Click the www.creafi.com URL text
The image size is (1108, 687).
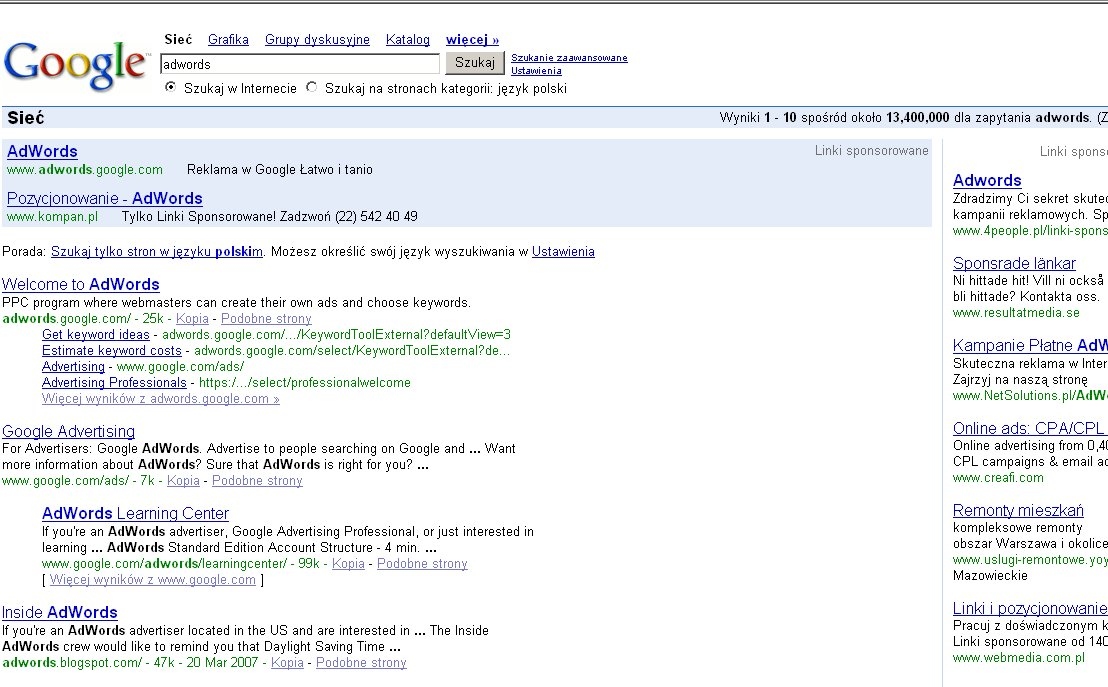[x=998, y=478]
